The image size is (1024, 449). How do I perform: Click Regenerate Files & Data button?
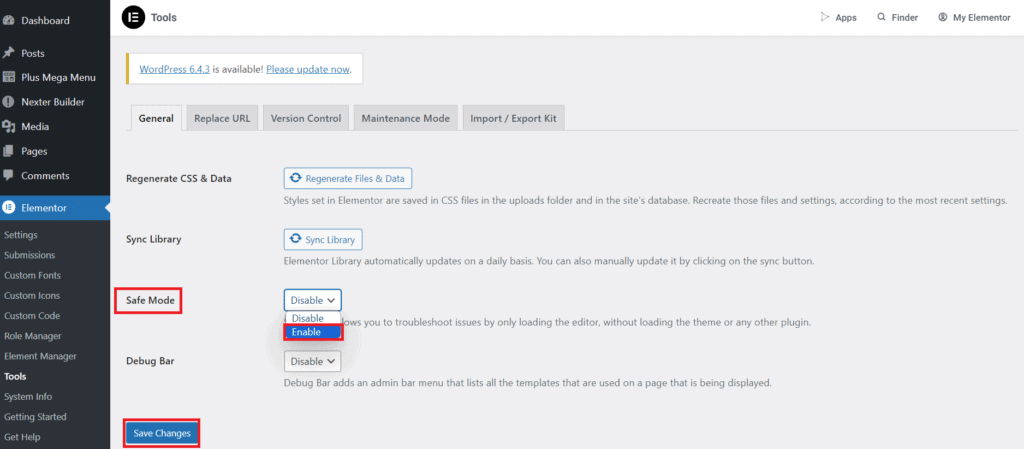[348, 179]
